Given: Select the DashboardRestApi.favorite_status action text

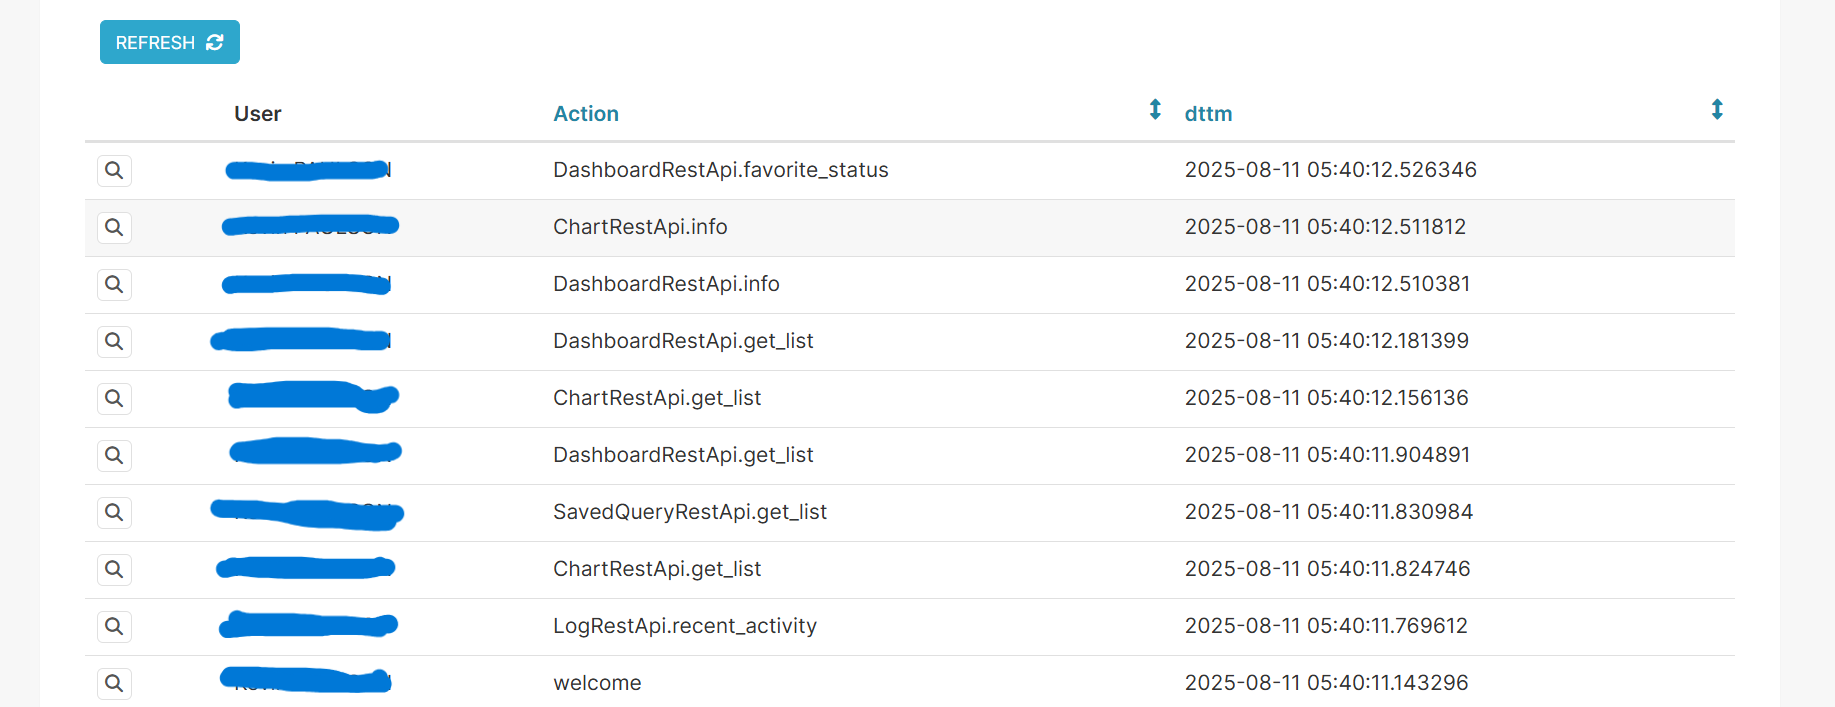Looking at the screenshot, I should [x=720, y=170].
